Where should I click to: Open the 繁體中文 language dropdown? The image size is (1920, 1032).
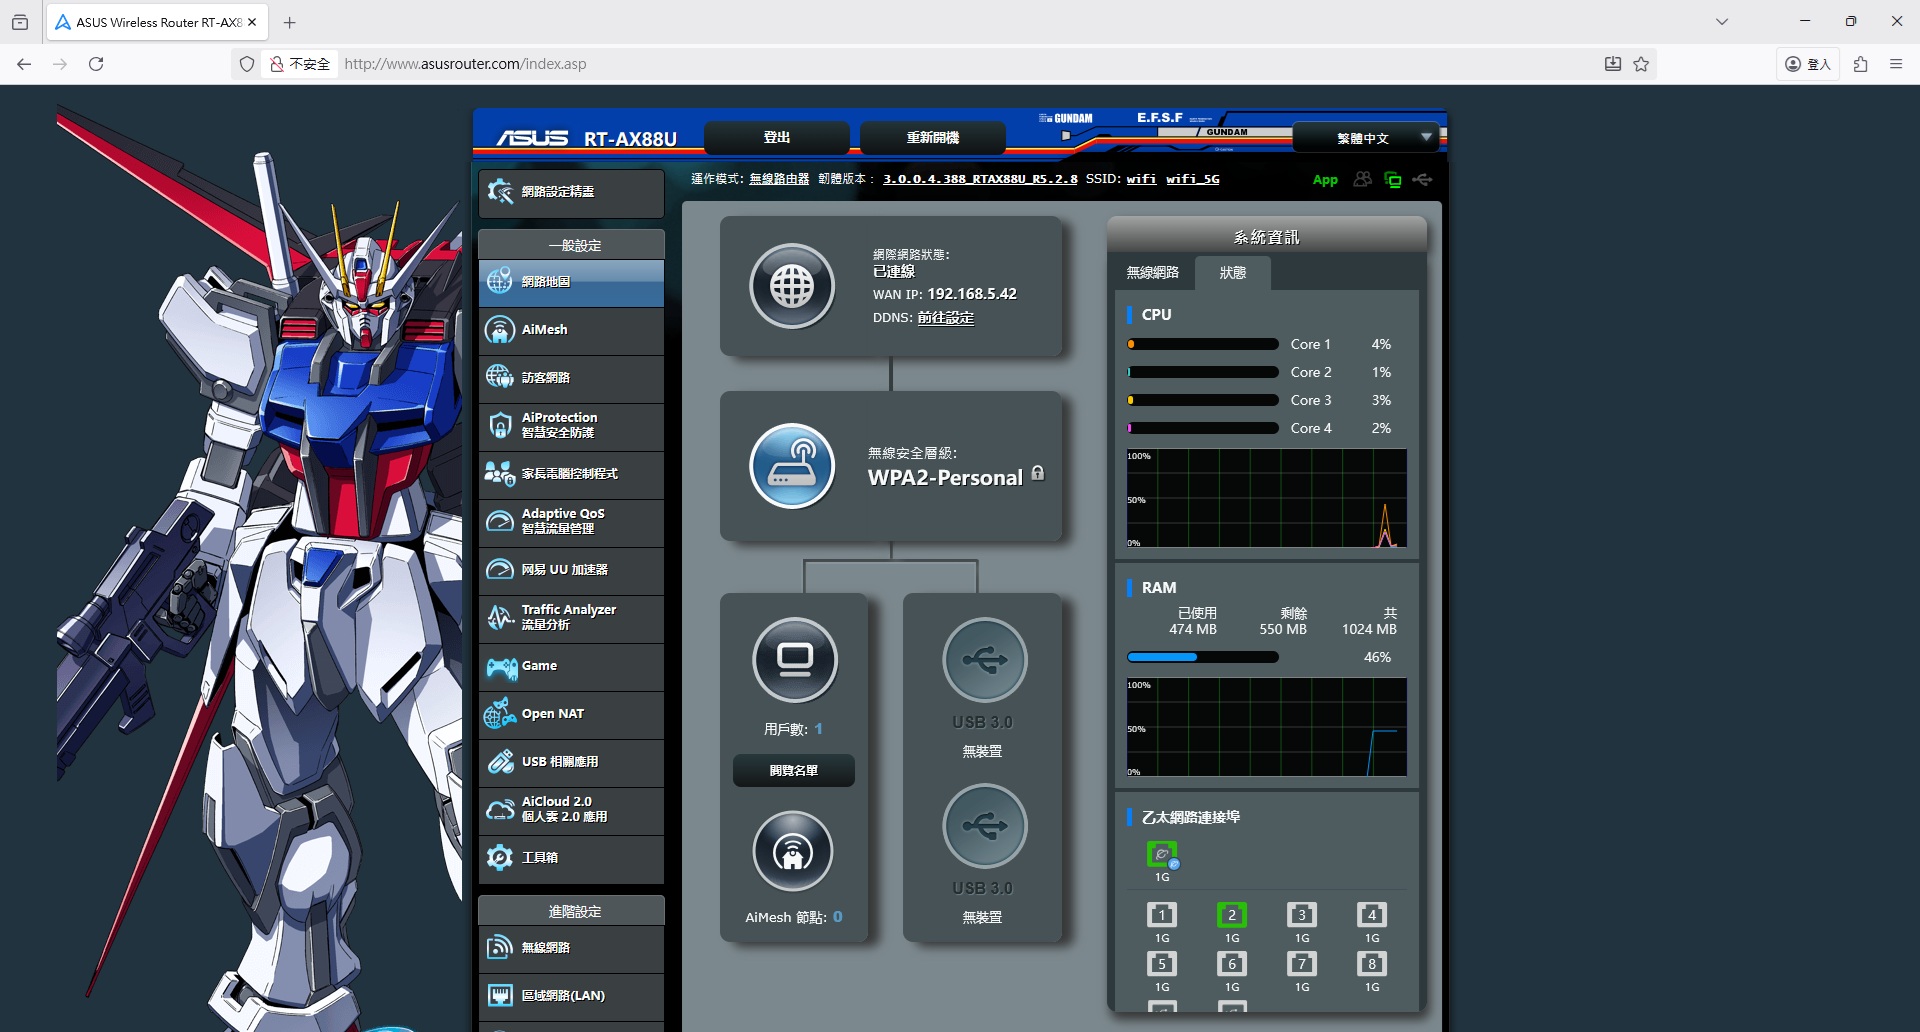pyautogui.click(x=1366, y=138)
